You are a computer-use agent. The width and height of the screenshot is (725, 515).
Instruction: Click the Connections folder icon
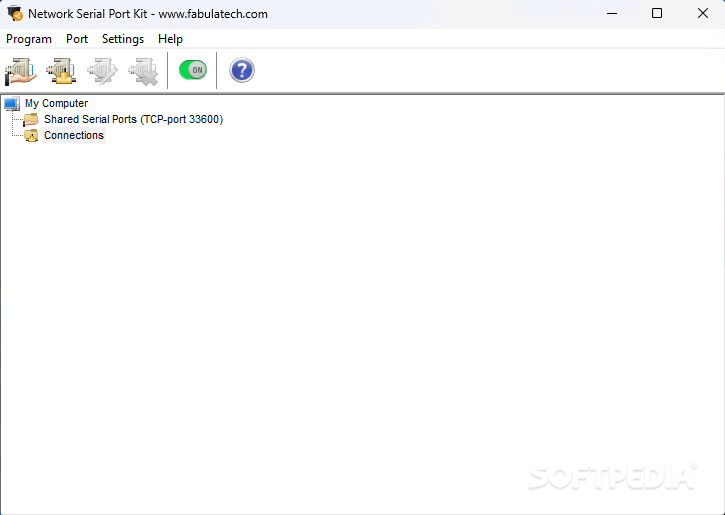coord(31,135)
